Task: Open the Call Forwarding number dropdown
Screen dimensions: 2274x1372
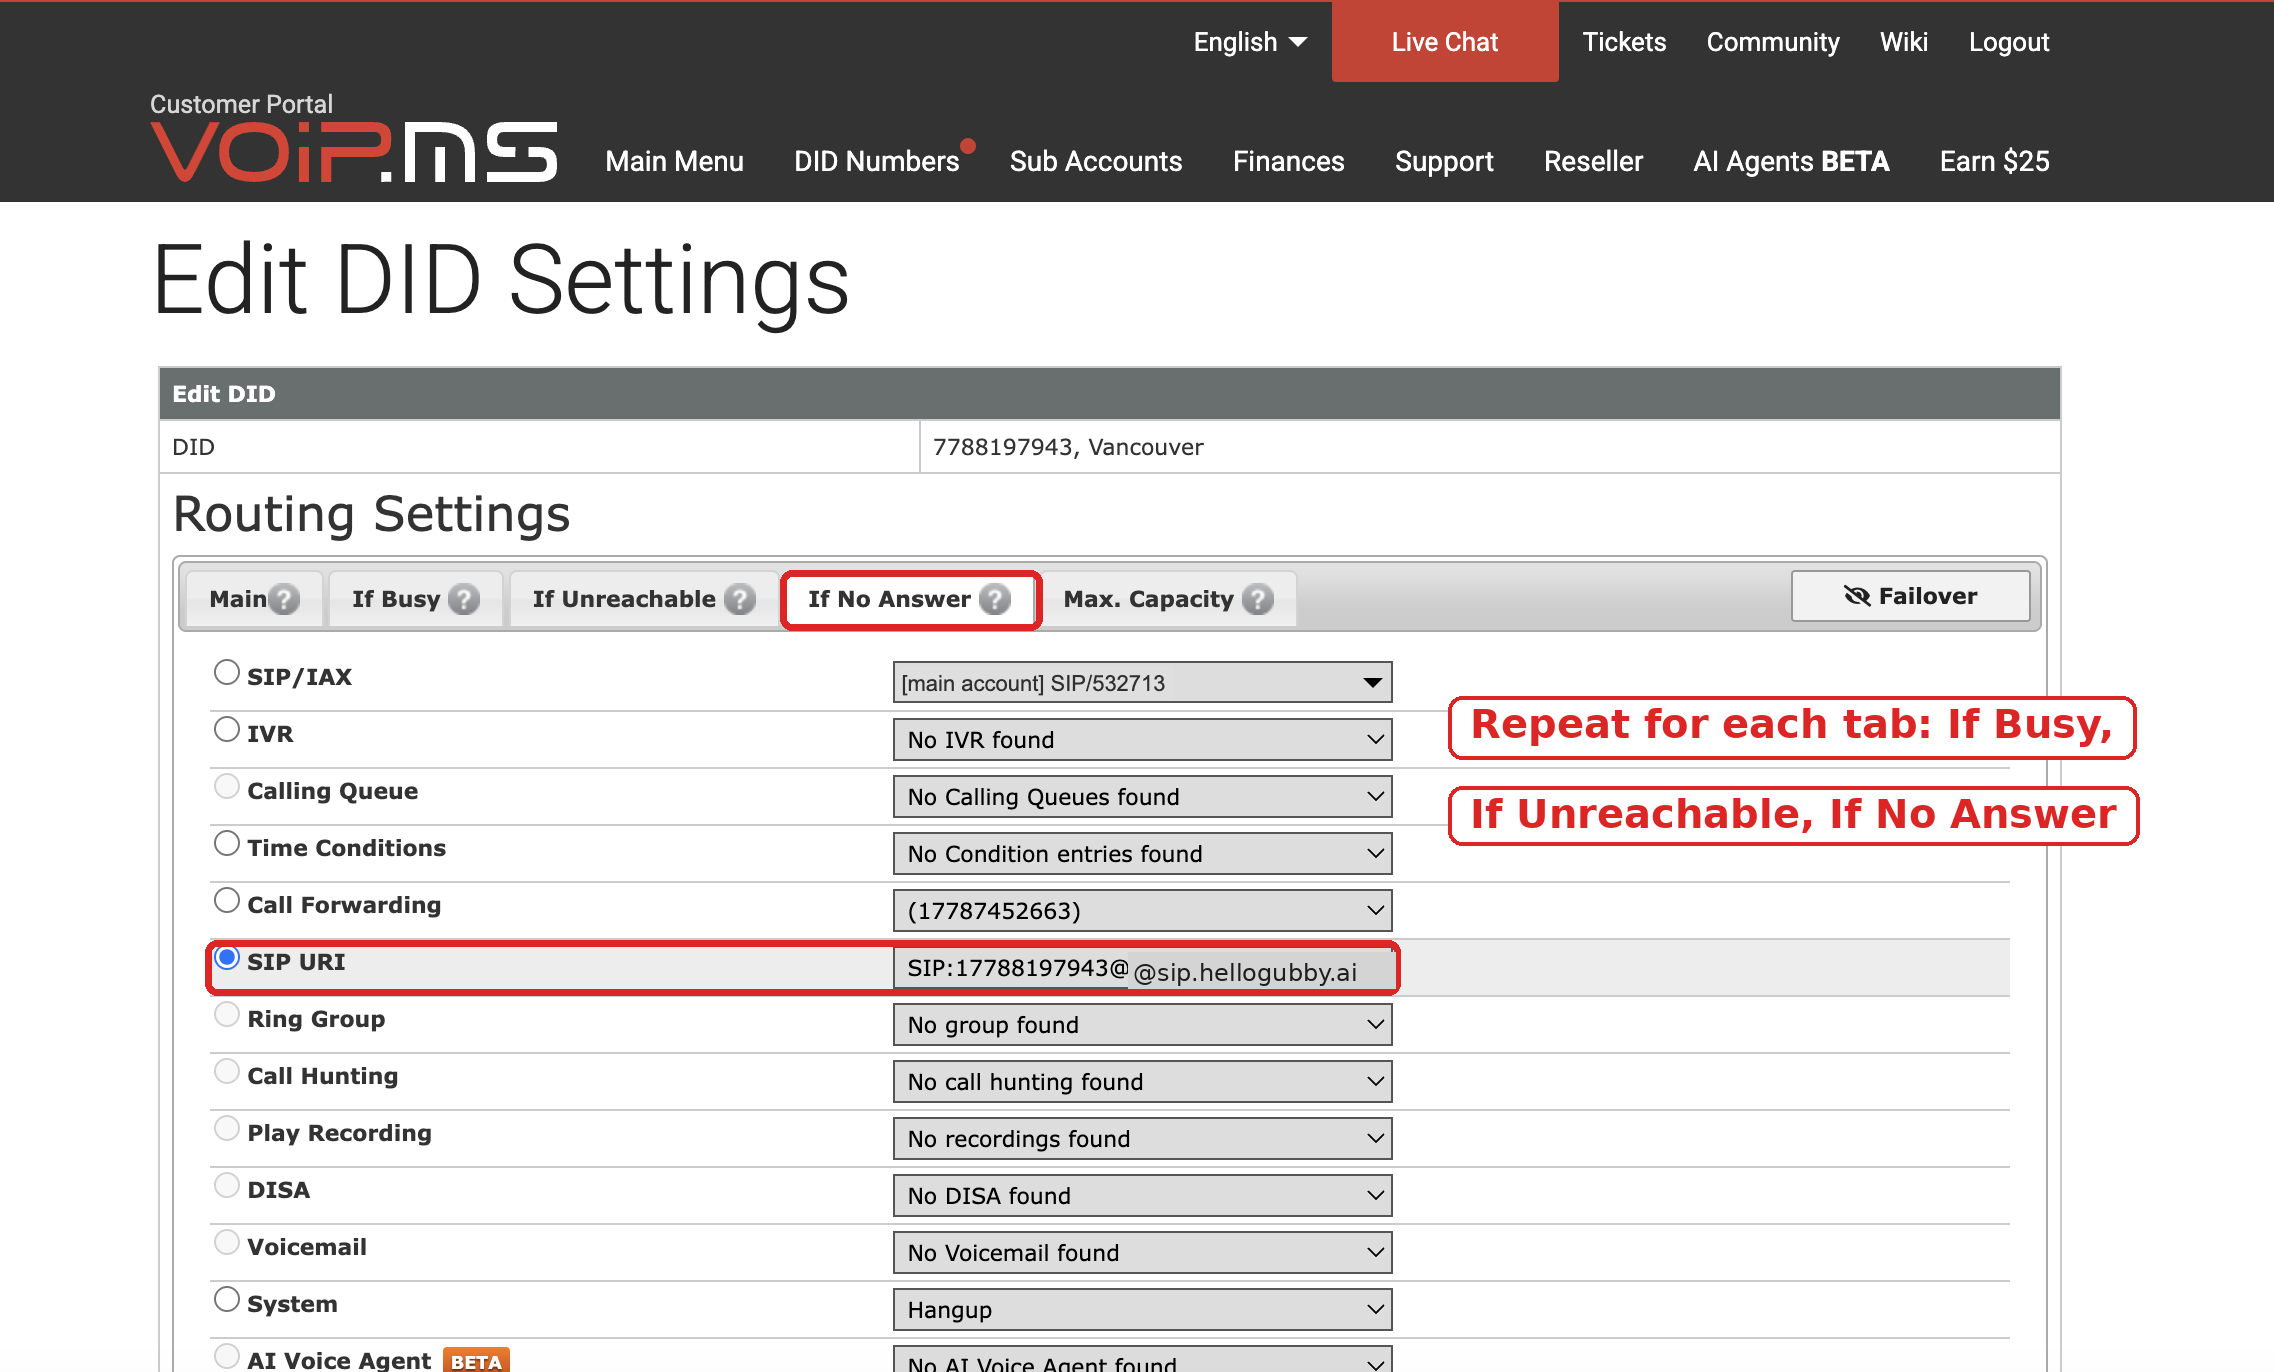Action: click(x=1142, y=911)
